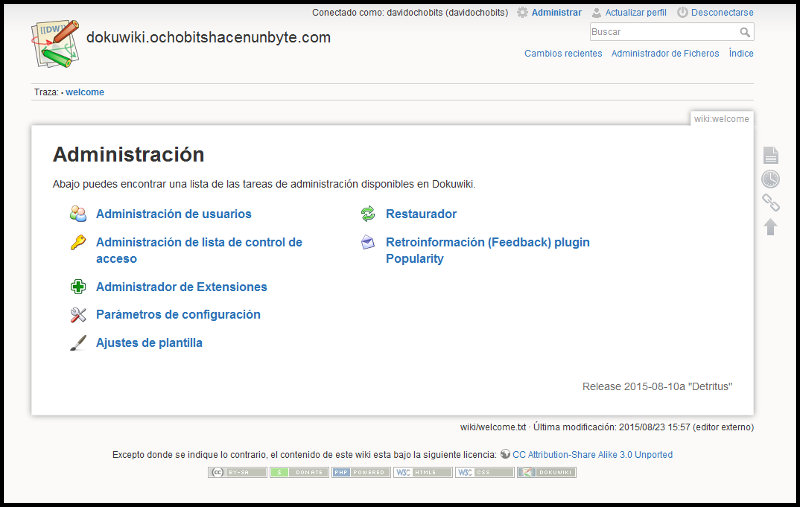Click the wiki/welcome.txt footer text
This screenshot has height=507, width=800.
coord(493,427)
